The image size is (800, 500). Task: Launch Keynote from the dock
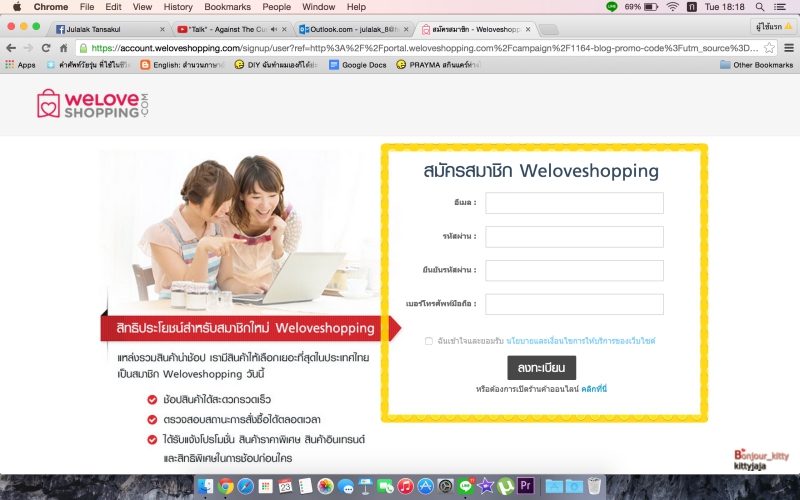(x=365, y=486)
